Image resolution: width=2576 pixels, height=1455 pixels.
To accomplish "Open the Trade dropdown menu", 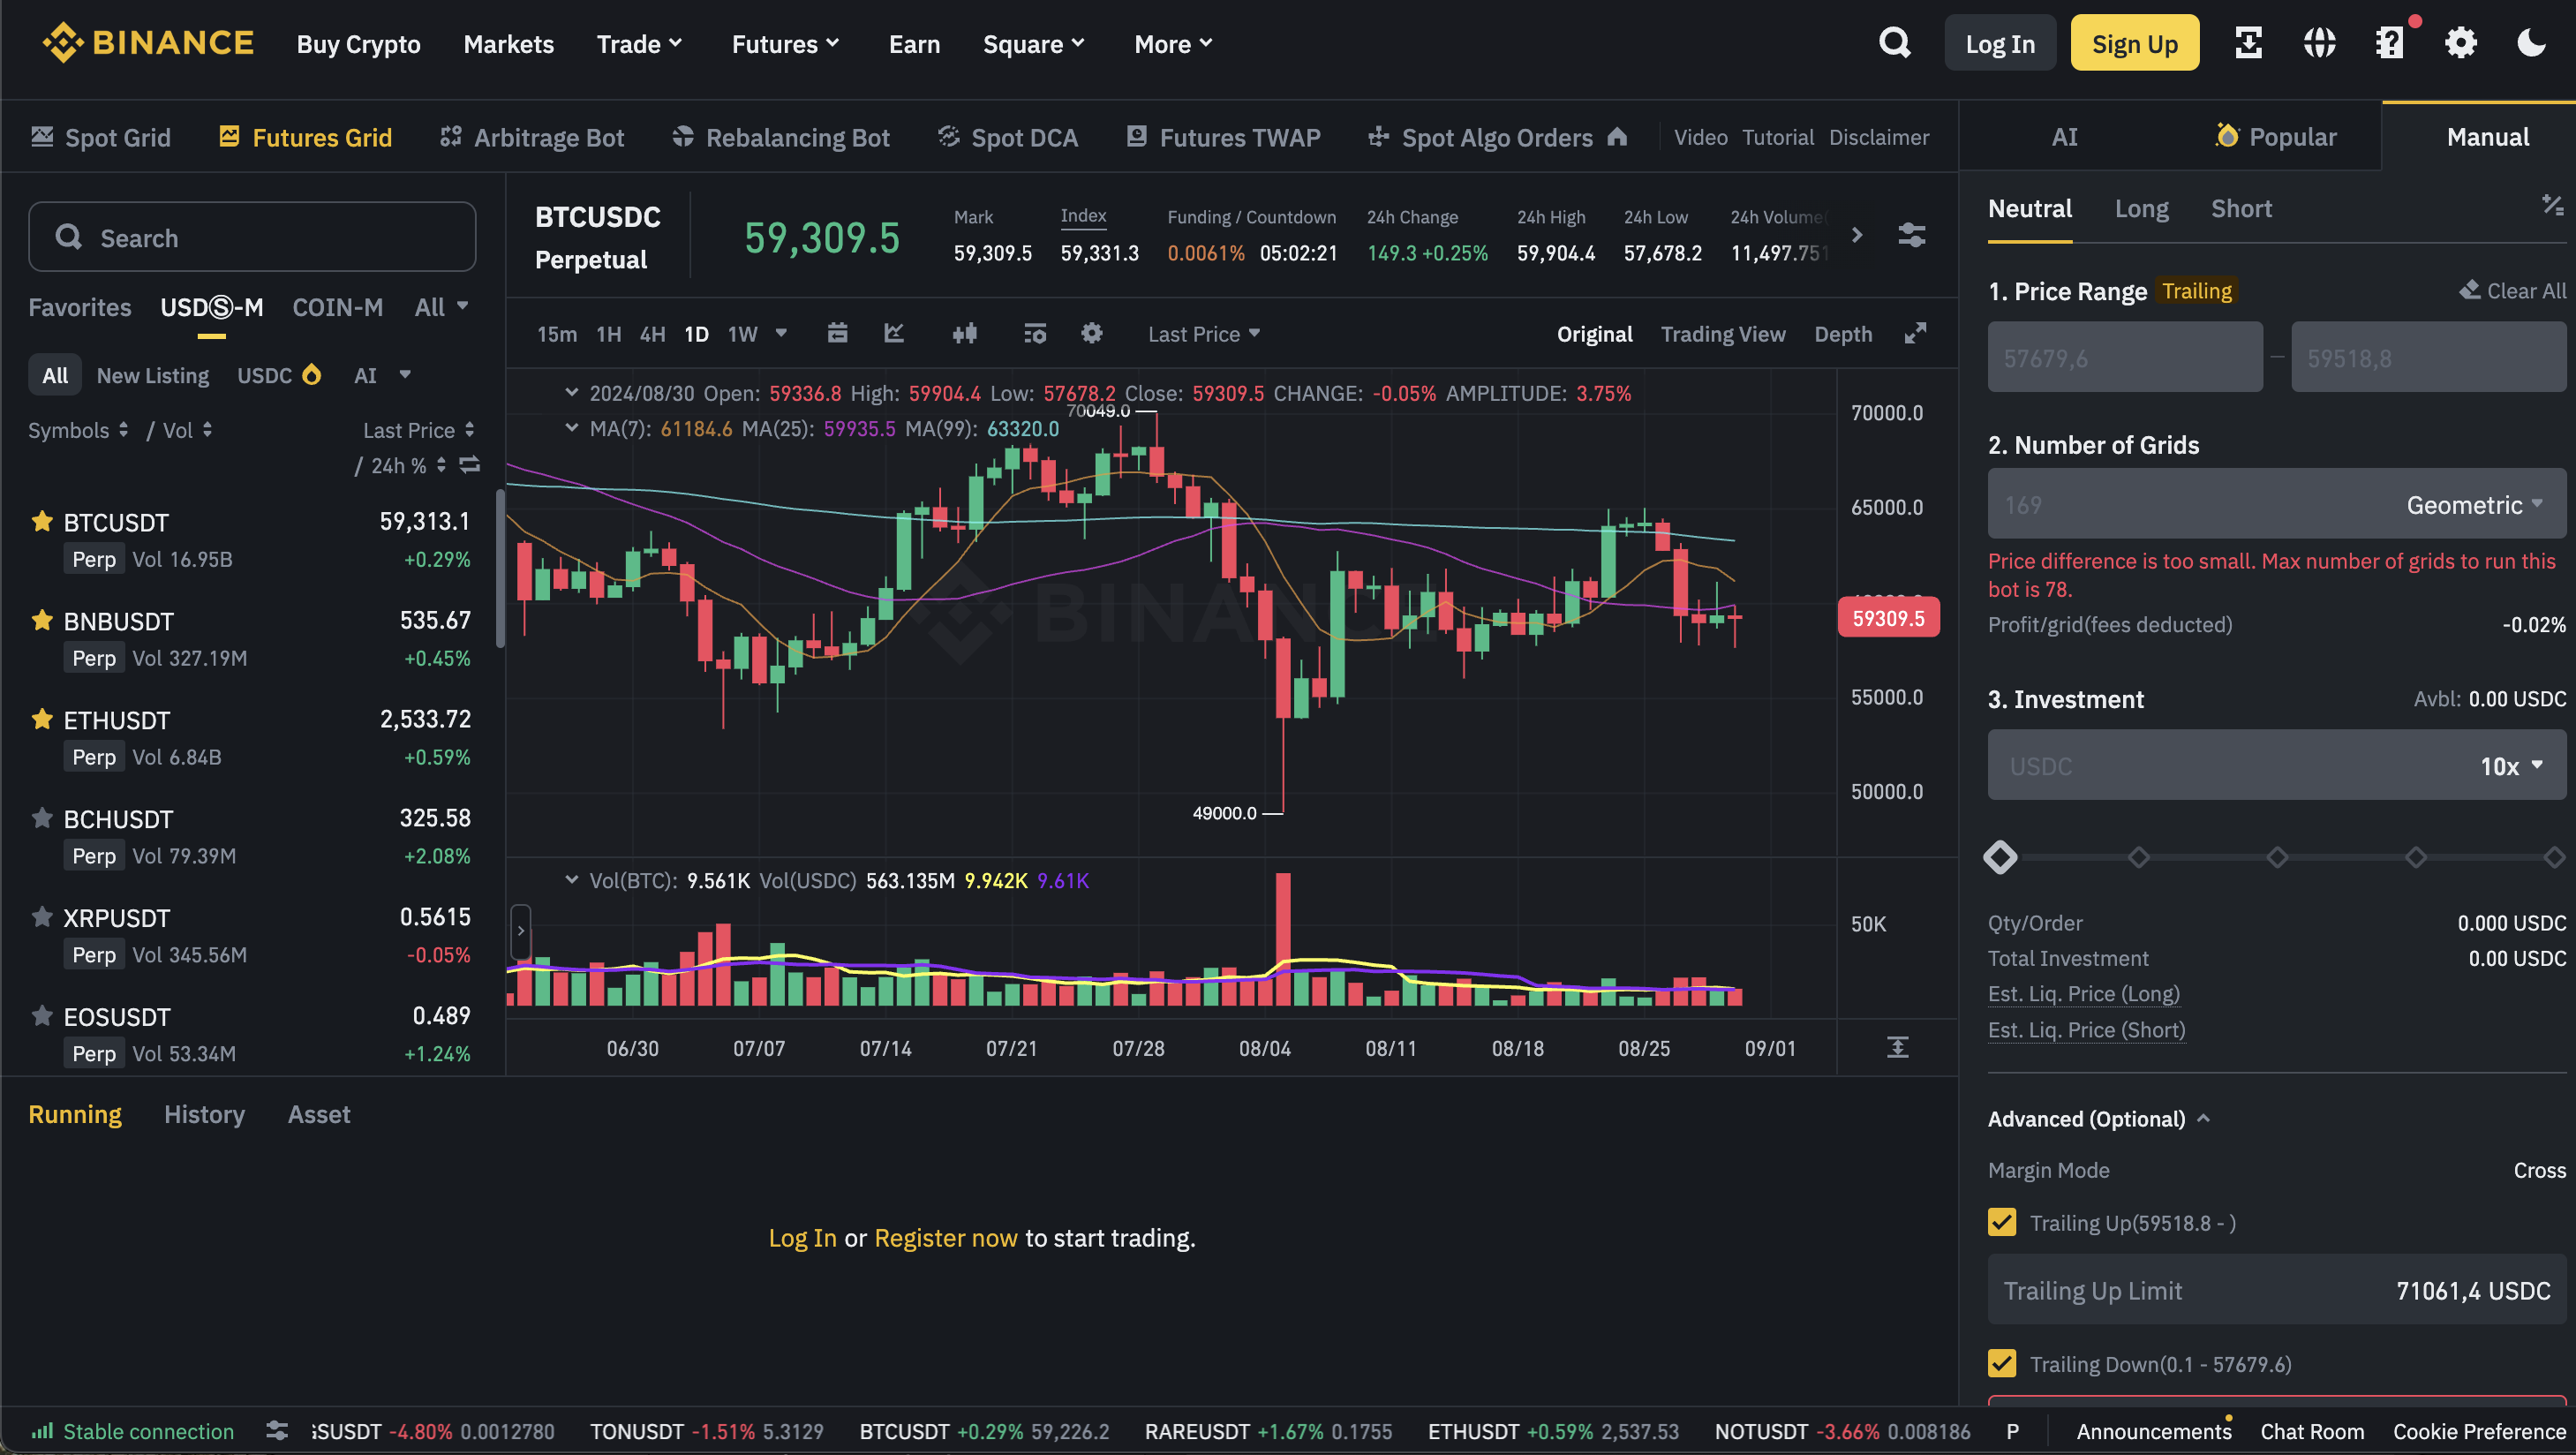I will tap(640, 43).
